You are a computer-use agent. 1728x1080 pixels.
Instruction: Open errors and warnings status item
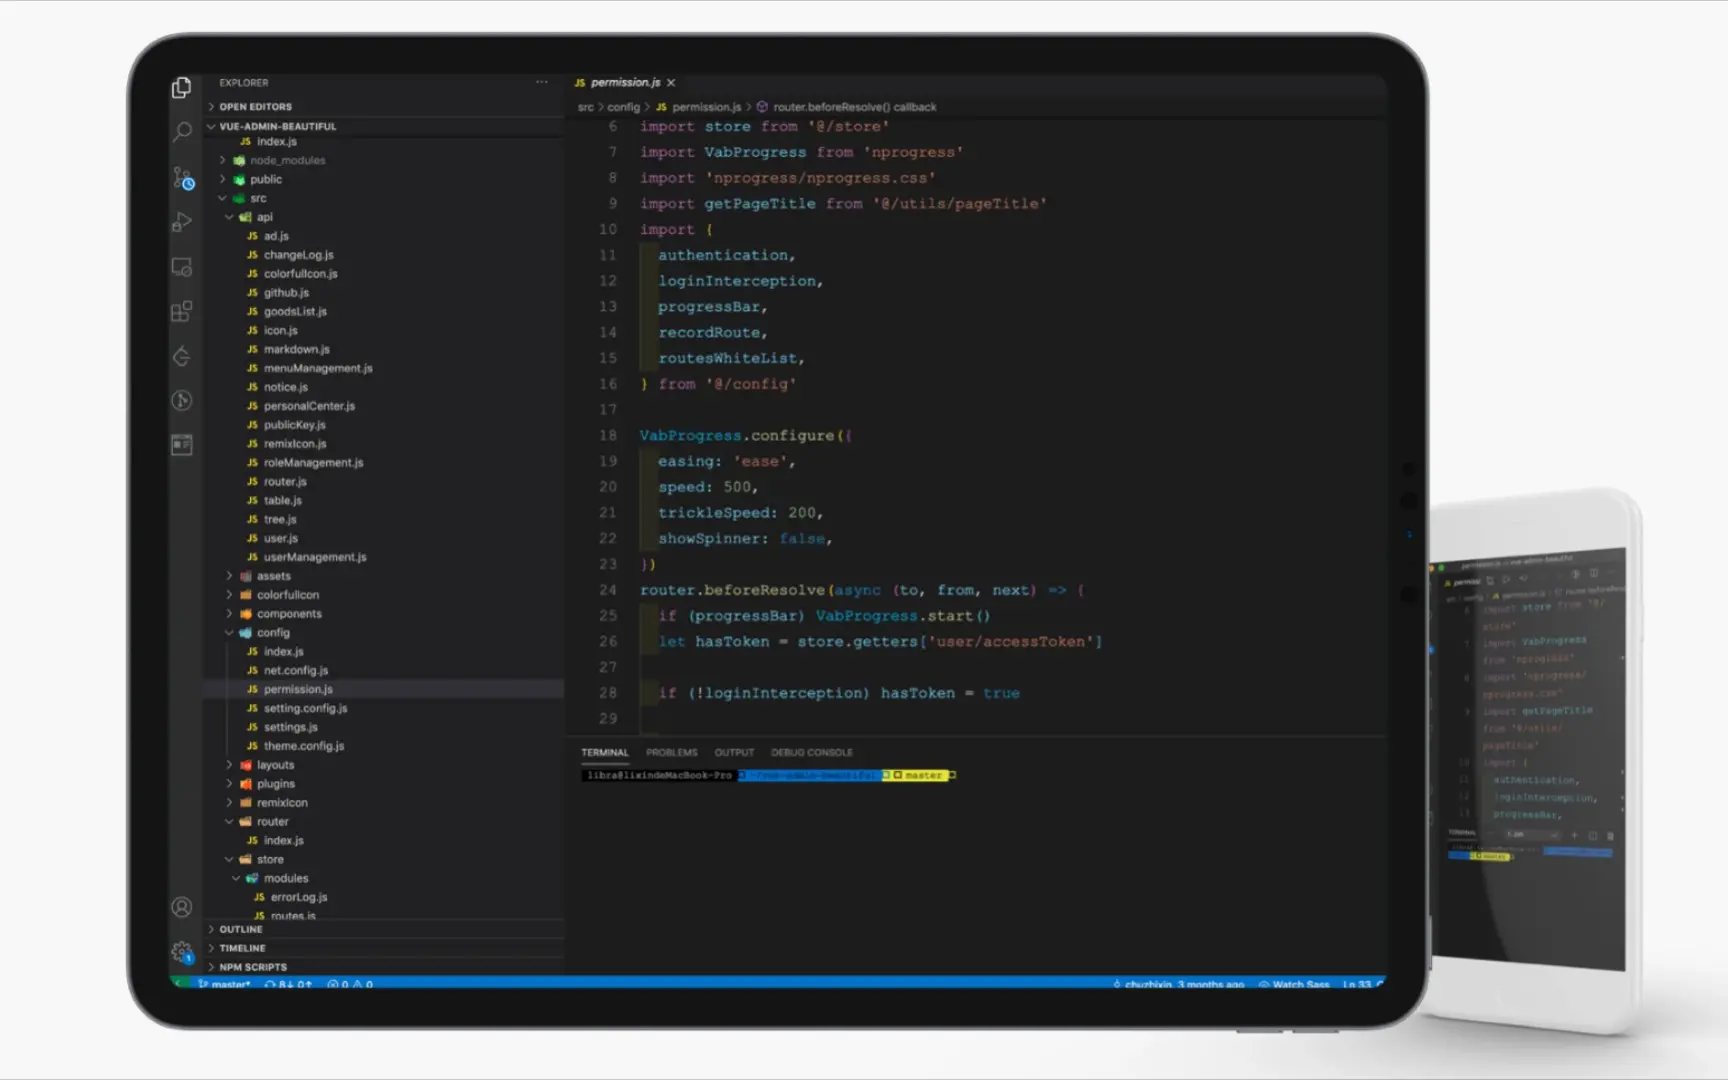point(350,984)
